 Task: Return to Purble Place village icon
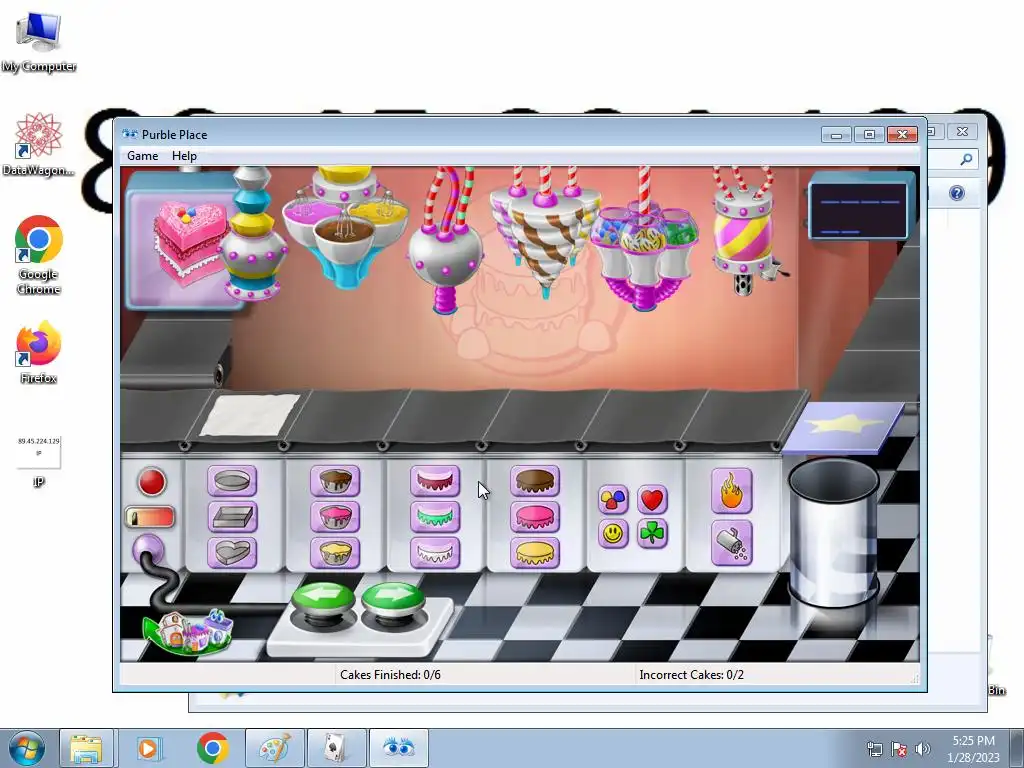click(x=189, y=631)
